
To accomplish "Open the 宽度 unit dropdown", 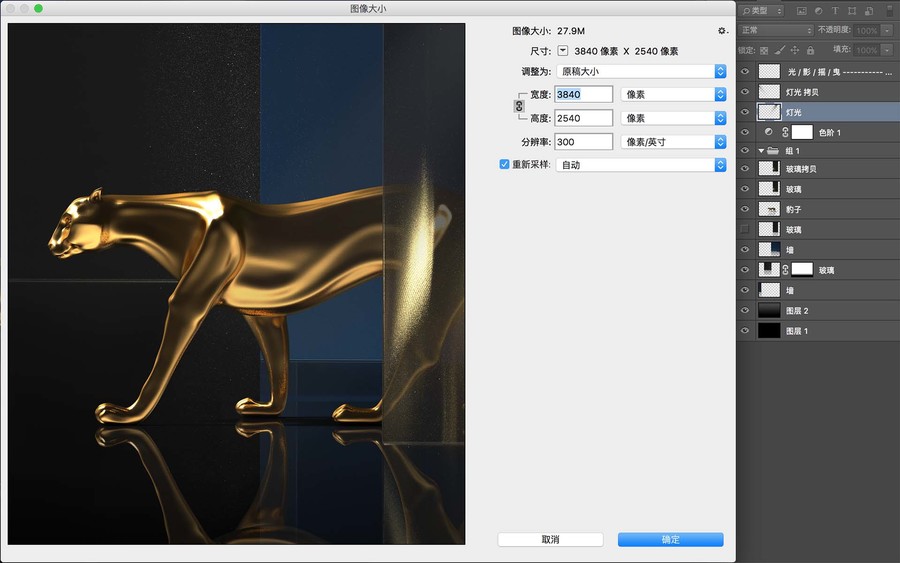I will coord(674,94).
